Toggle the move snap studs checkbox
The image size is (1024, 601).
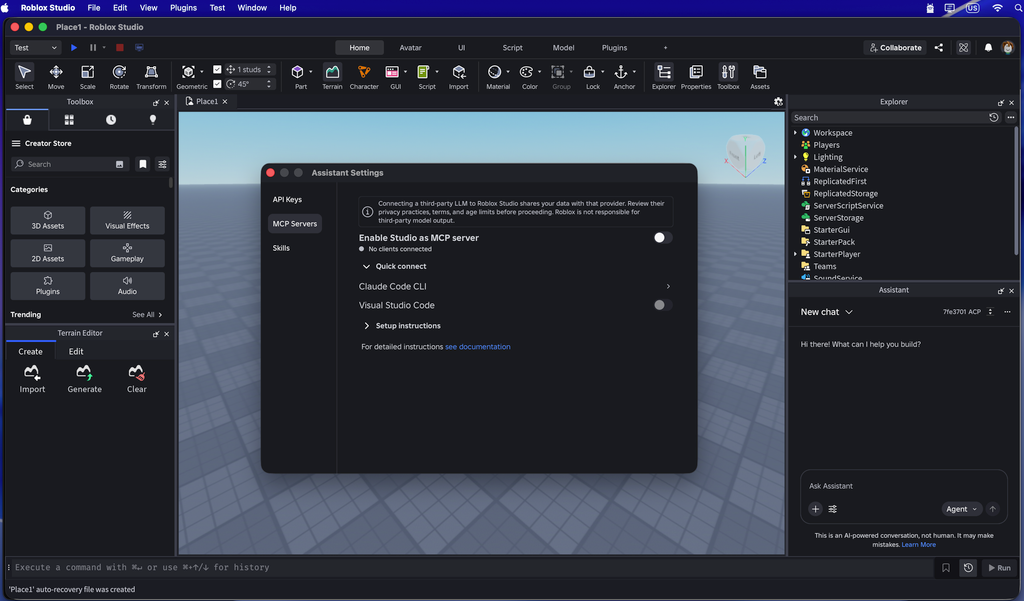pyautogui.click(x=217, y=69)
